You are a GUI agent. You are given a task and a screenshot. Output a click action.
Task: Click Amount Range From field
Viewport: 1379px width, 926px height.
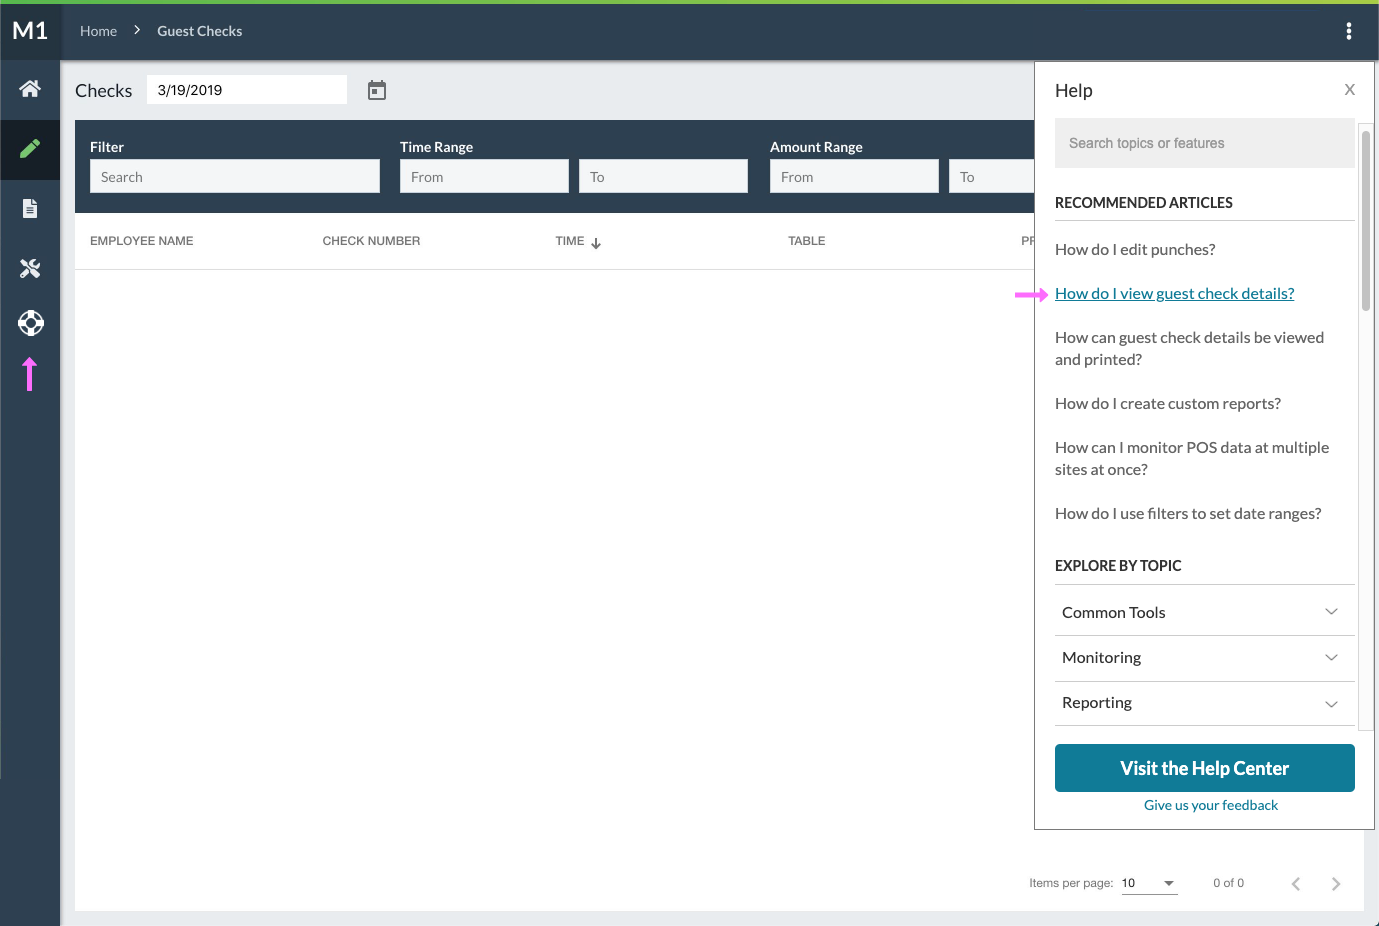pos(854,177)
